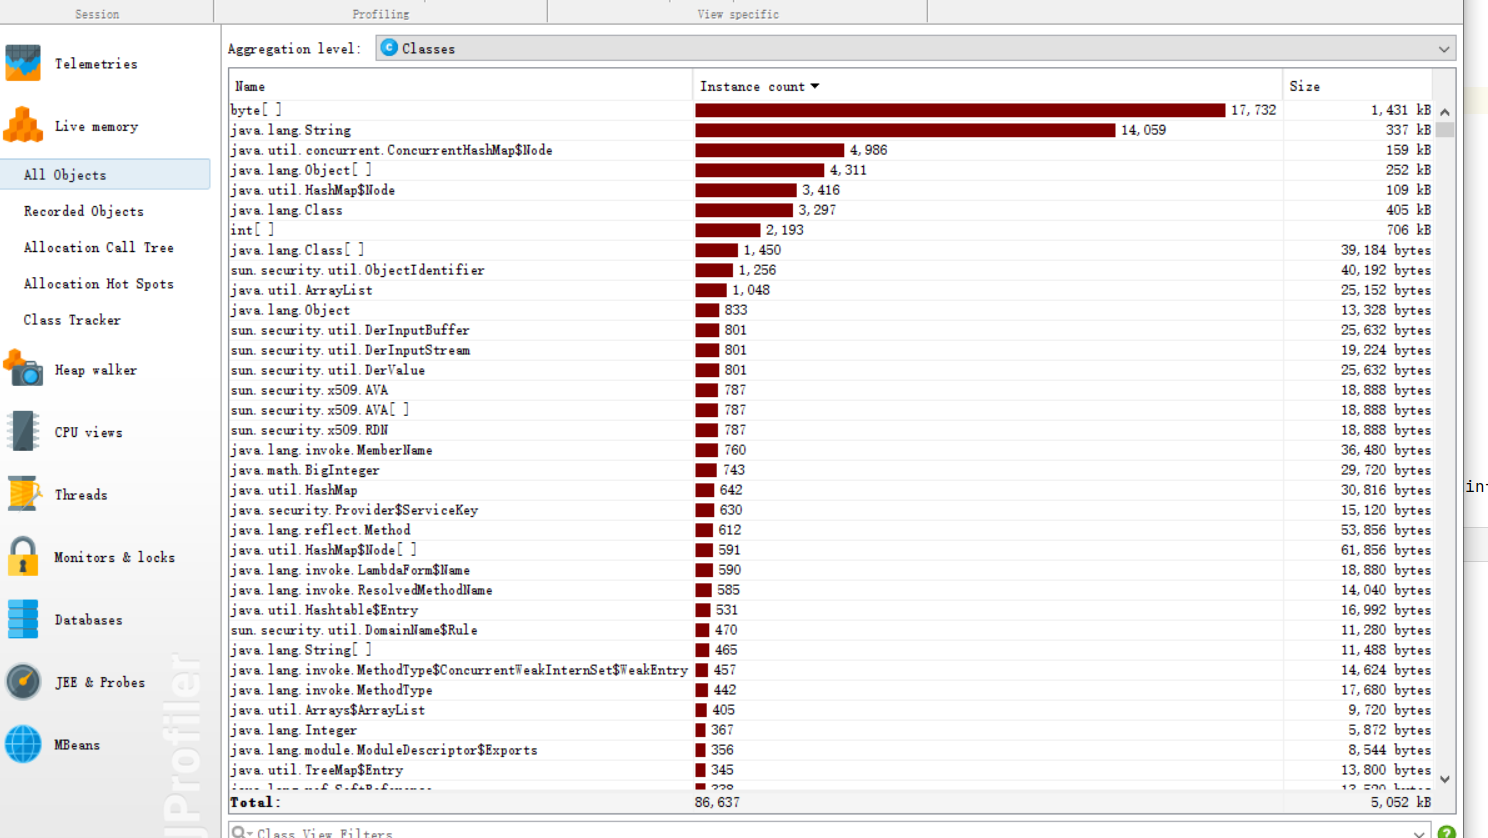The height and width of the screenshot is (838, 1488).
Task: Open the Telemetries section icon
Action: [23, 63]
